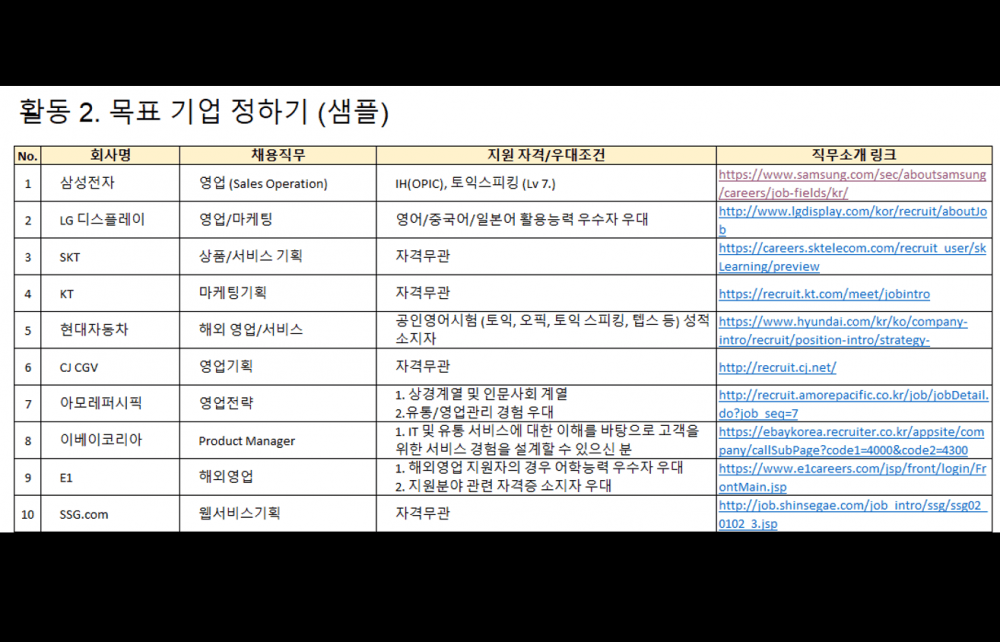Select the 'KT' company cell
Screen dimensions: 1000x642
tap(110, 293)
